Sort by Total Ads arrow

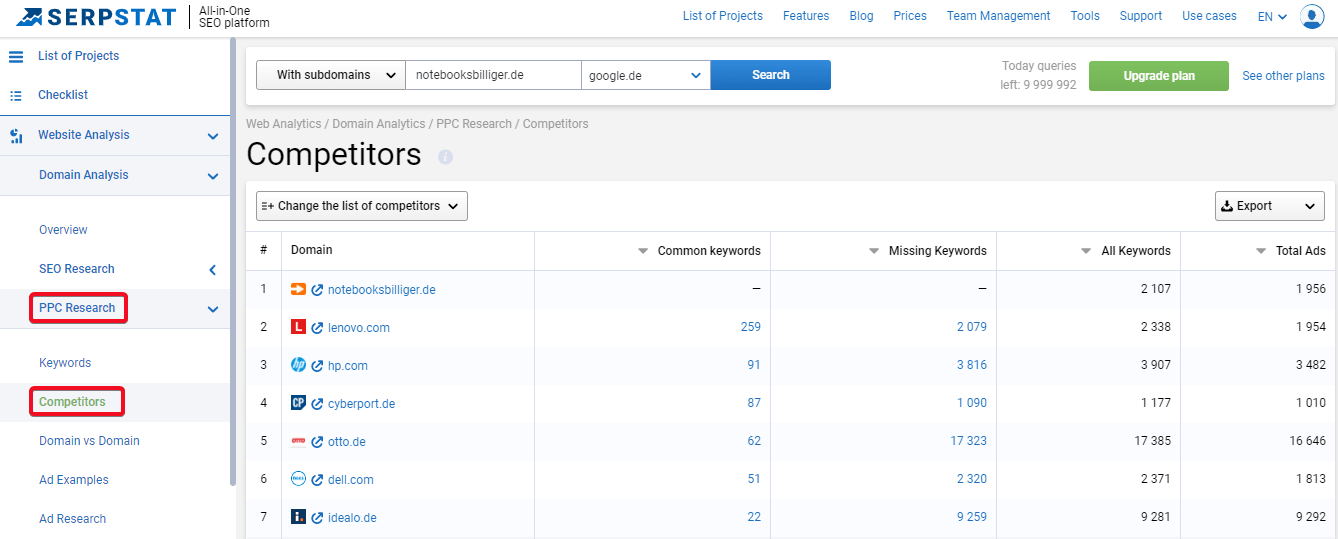click(x=1261, y=252)
